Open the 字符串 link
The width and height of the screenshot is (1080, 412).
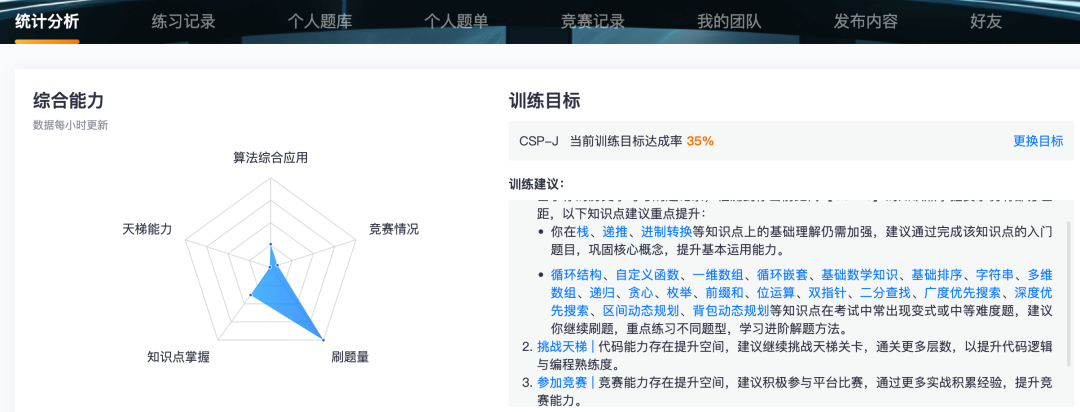coord(995,274)
